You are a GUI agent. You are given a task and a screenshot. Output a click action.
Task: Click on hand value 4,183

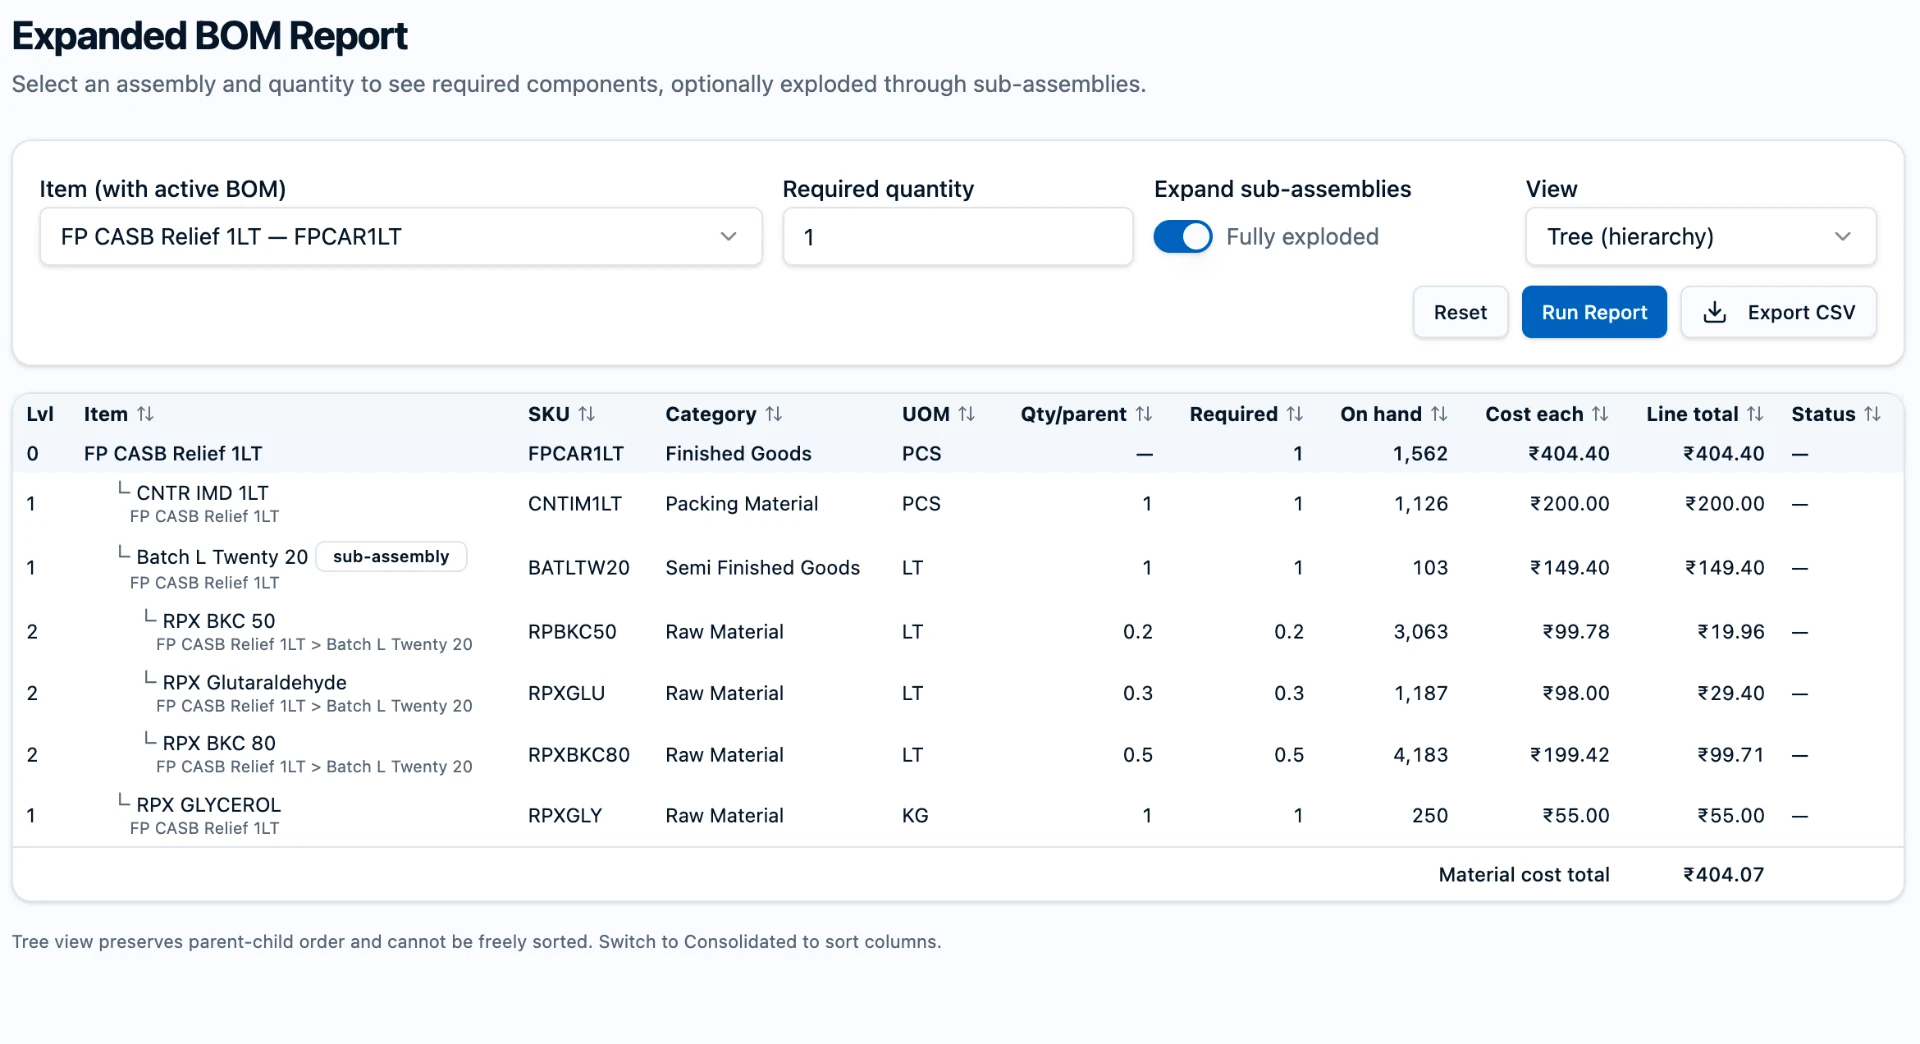tap(1420, 755)
